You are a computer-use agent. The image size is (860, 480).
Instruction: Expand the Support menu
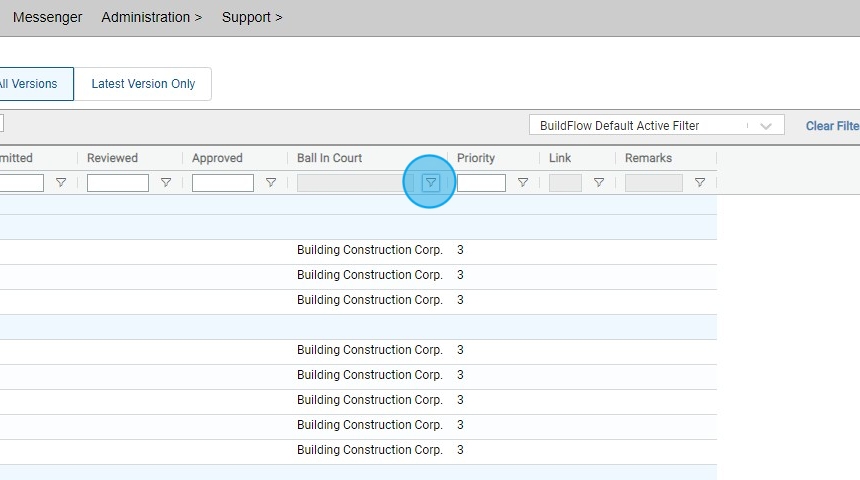(252, 17)
